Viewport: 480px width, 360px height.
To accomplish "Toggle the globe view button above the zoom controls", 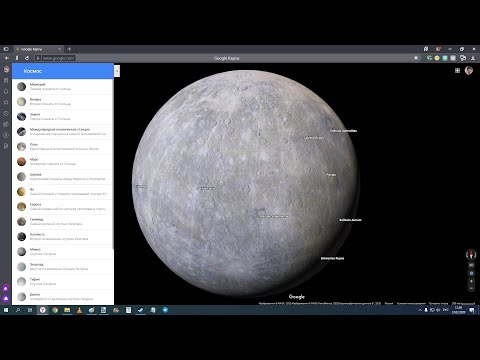I will pyautogui.click(x=471, y=273).
